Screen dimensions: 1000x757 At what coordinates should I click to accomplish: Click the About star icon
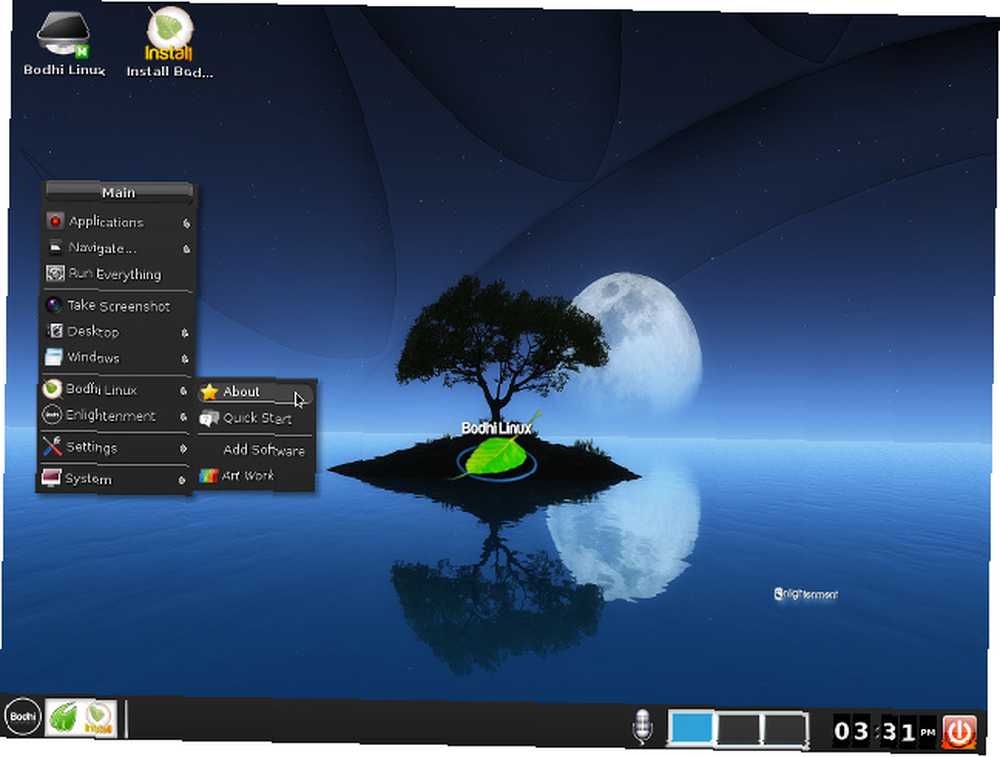[209, 392]
